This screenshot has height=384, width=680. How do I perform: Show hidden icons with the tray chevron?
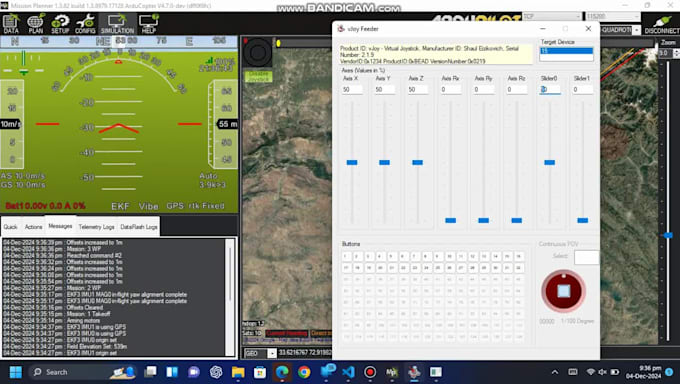pos(555,372)
